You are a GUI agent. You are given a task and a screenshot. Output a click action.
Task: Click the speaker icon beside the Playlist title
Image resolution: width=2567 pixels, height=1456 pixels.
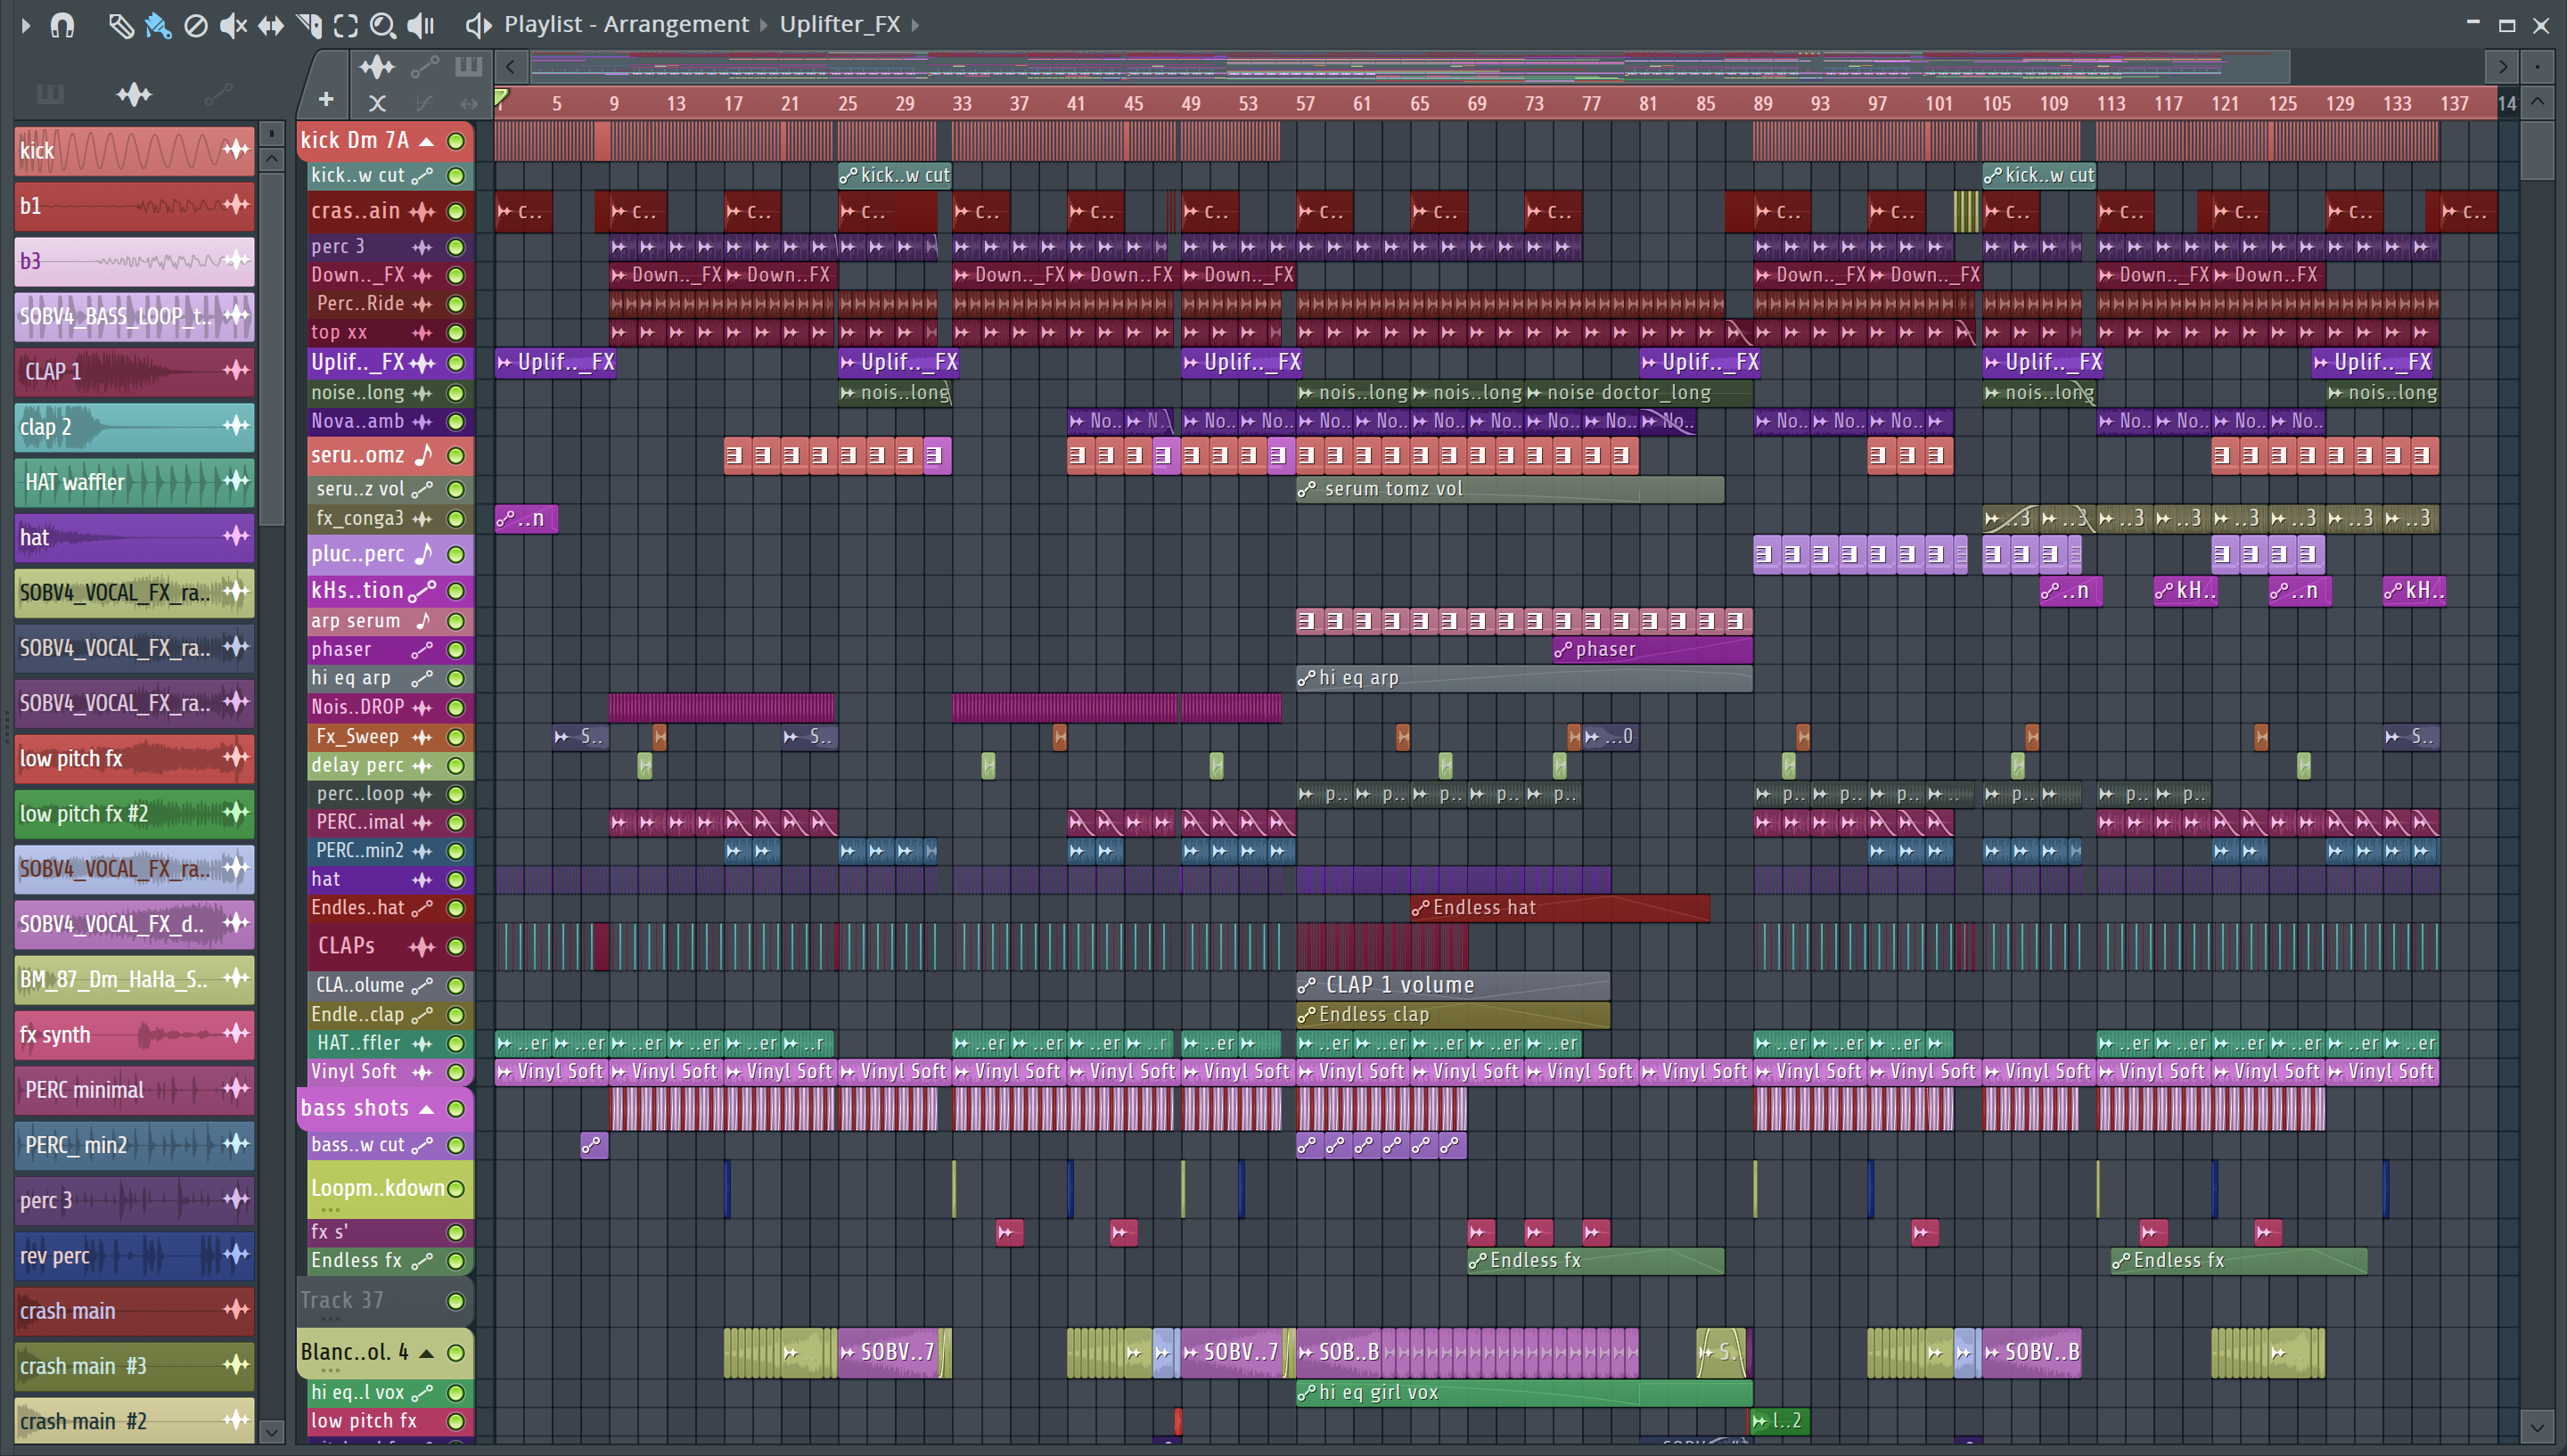click(479, 24)
